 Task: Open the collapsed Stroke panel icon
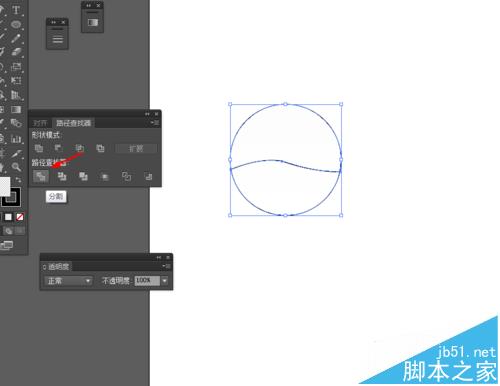tap(57, 39)
